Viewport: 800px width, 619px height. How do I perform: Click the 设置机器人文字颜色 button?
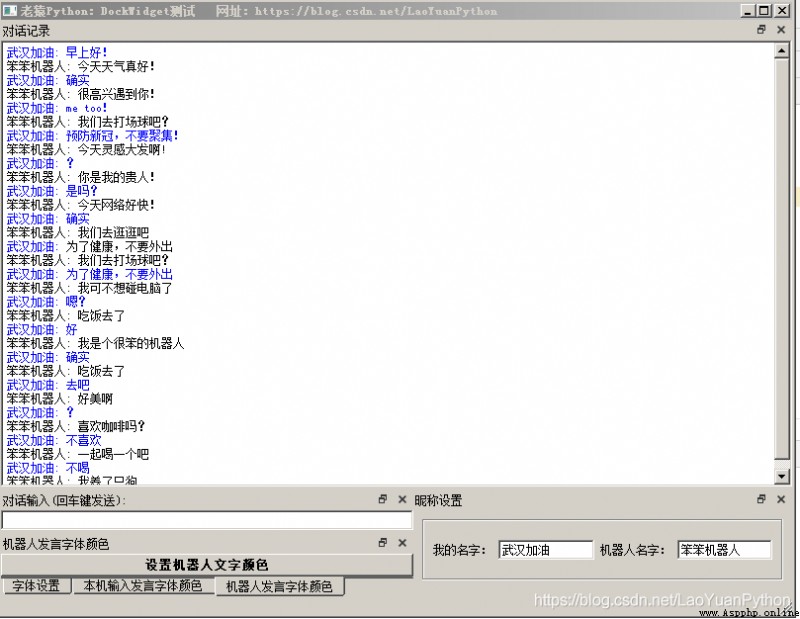(x=207, y=565)
